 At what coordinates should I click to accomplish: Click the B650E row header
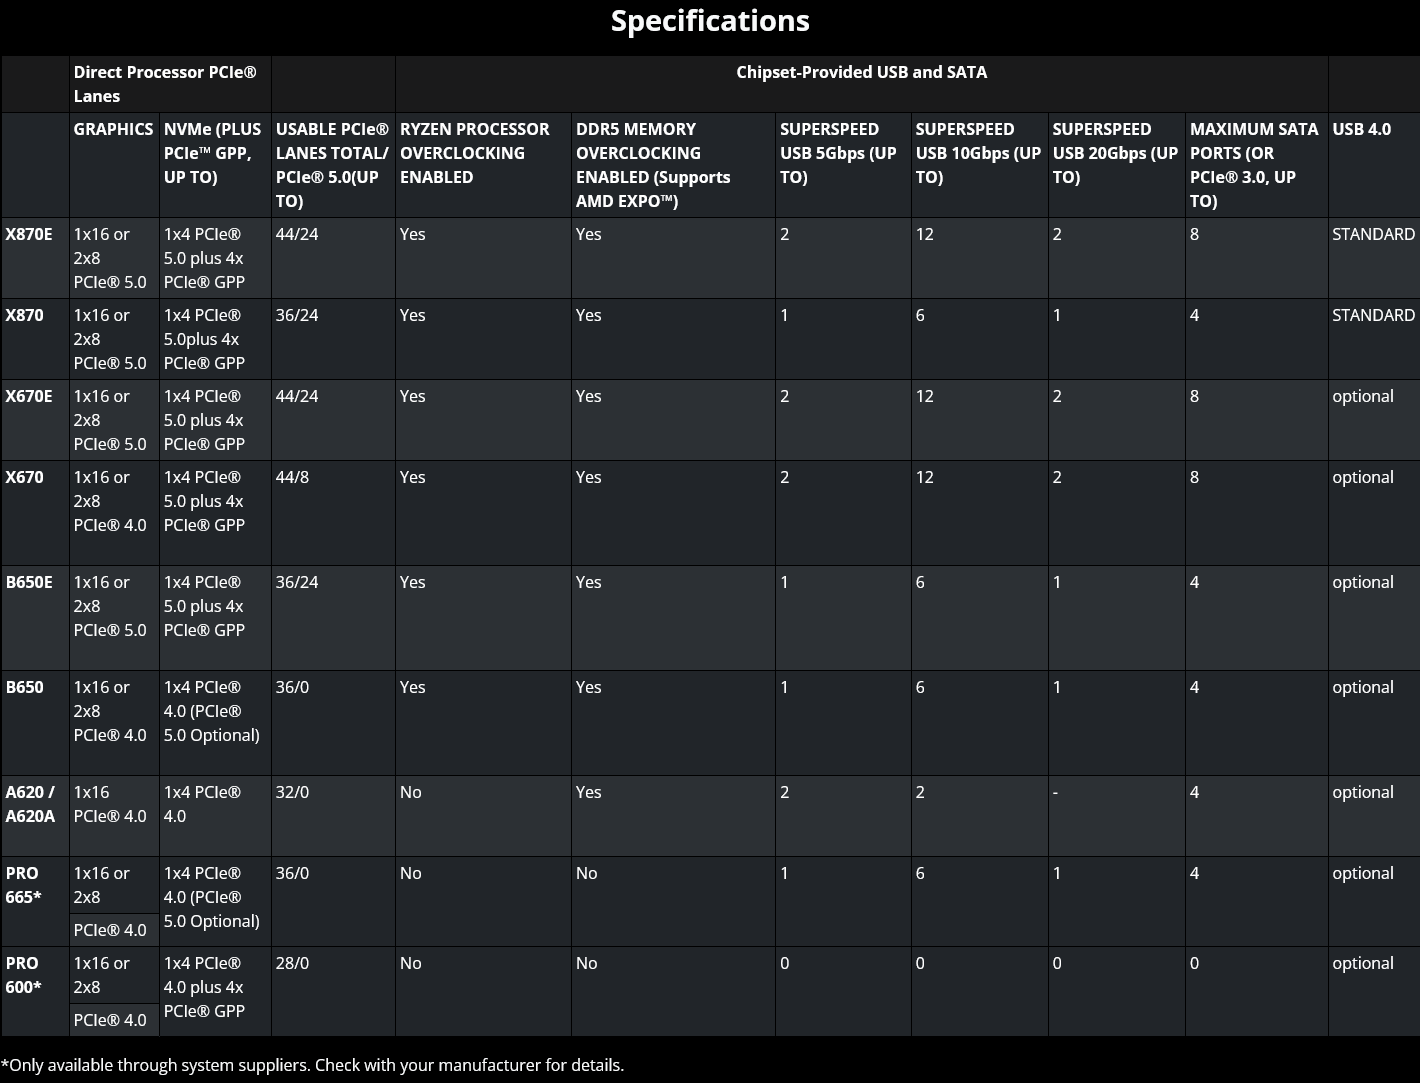29,582
